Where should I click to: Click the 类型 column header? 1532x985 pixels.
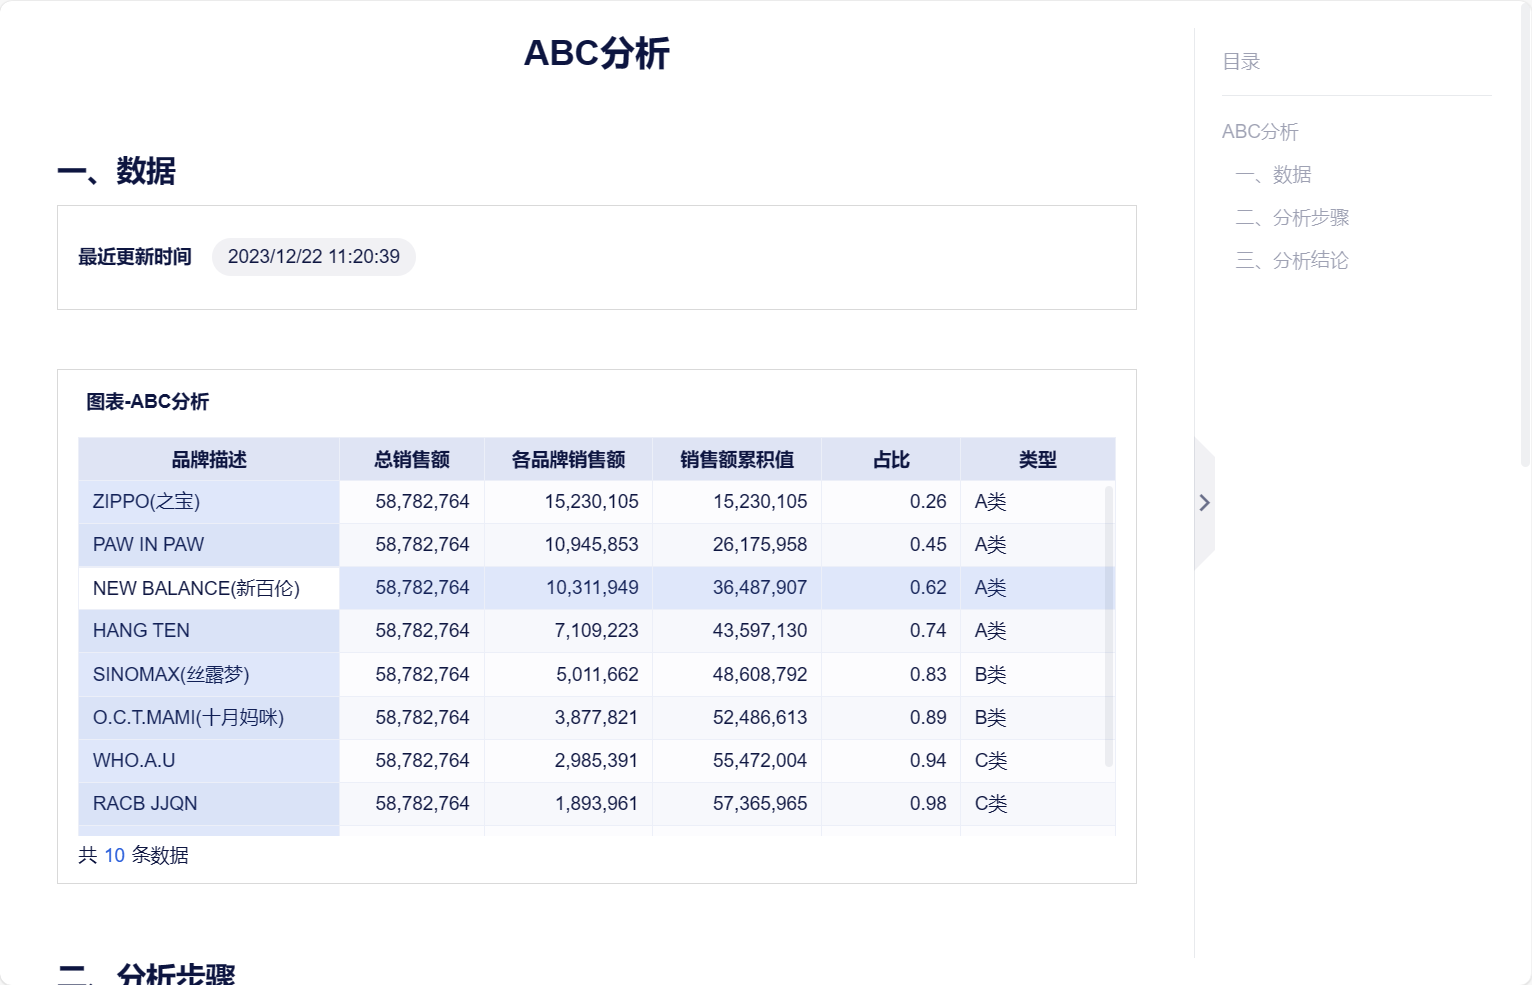1037,460
